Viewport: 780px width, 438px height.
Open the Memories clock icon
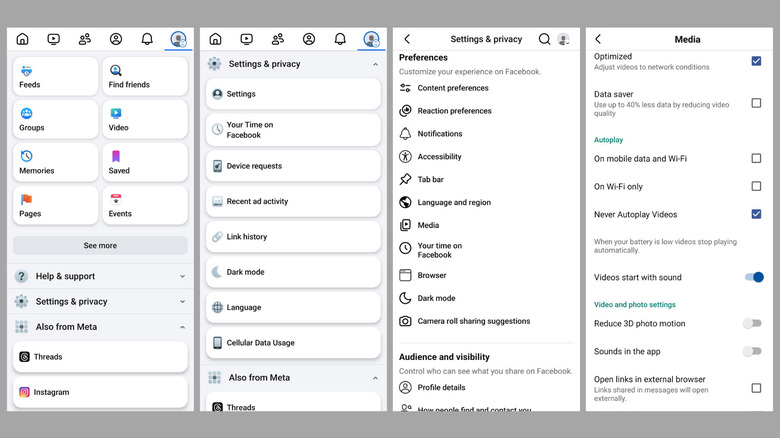(26, 156)
